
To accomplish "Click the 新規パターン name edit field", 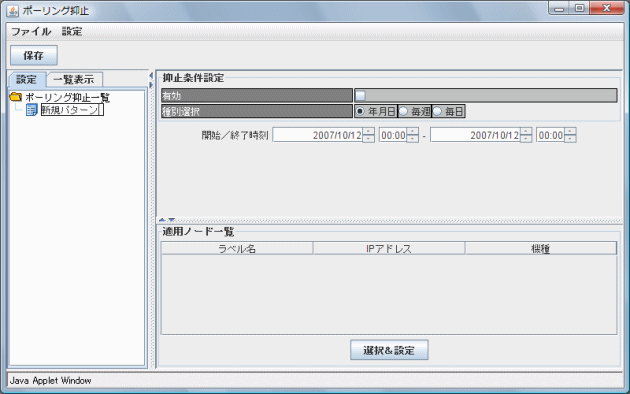I will (72, 110).
